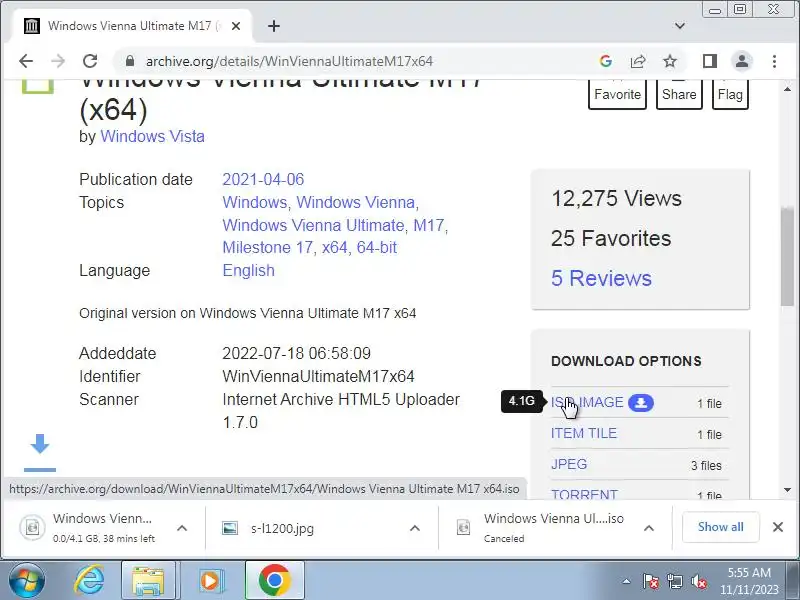Open the Chrome three-dot menu
This screenshot has height=600, width=800.
774,61
